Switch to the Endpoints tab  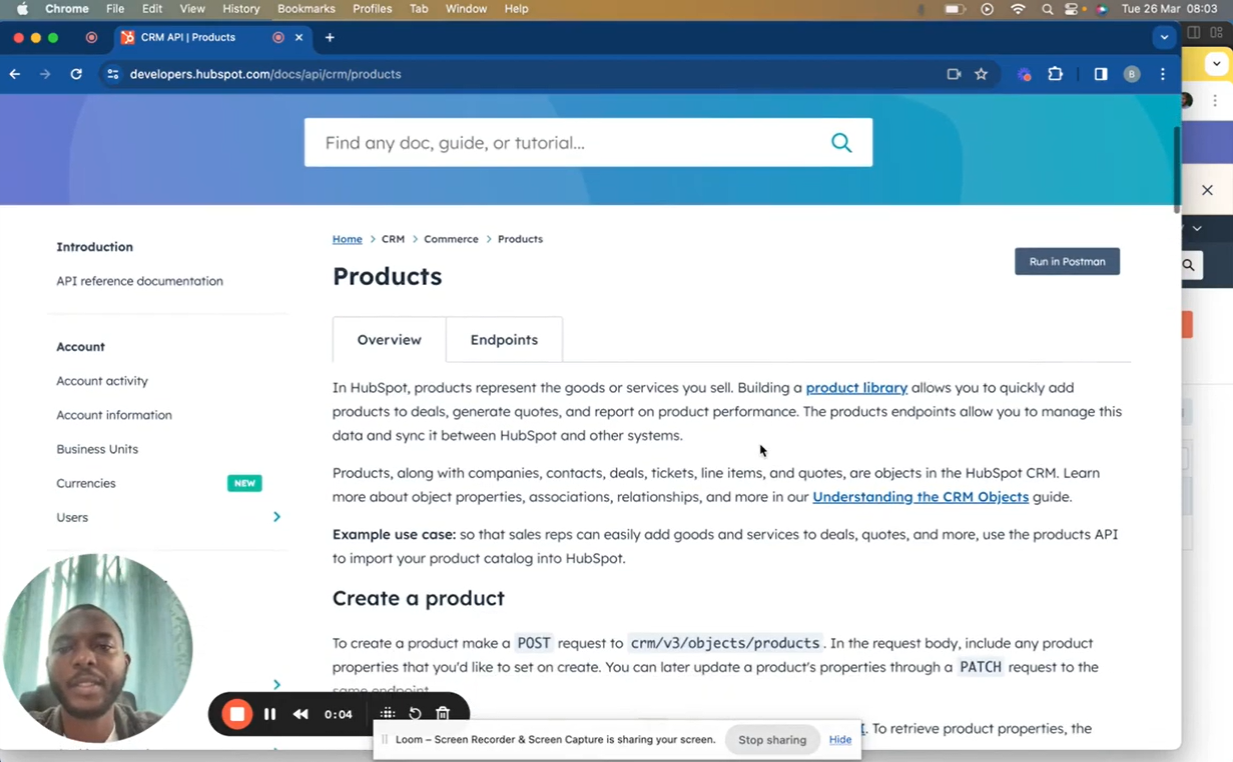click(504, 340)
